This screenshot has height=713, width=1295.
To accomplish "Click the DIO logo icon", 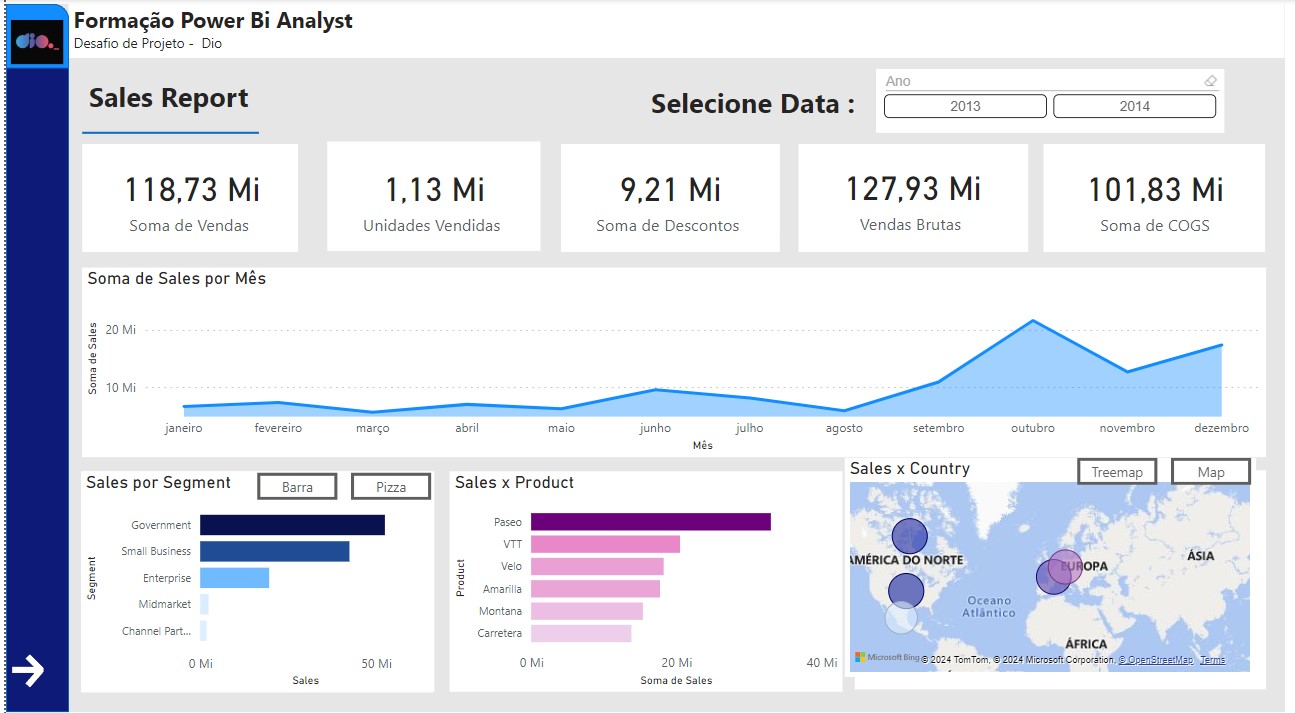I will coord(37,40).
